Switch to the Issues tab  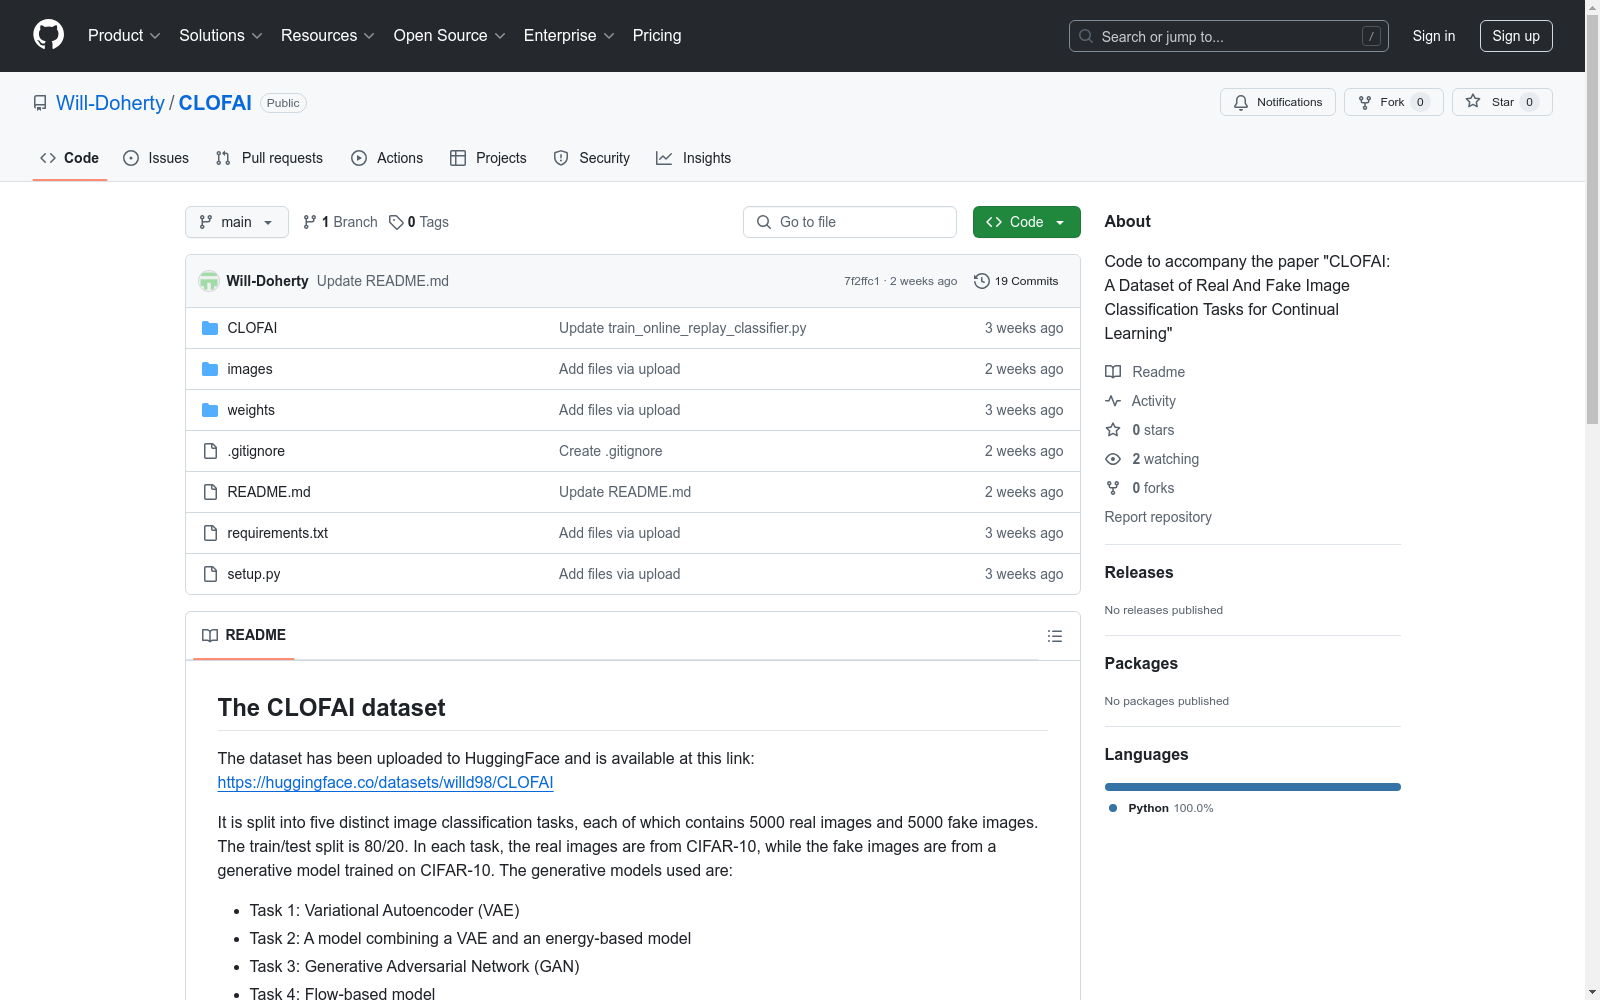(156, 158)
